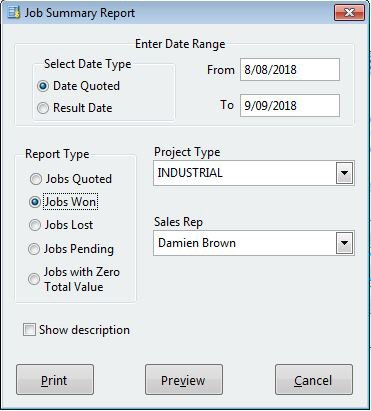Screen dimensions: 371x411
Task: Close the Job Summary Report dialog
Action: click(x=349, y=13)
